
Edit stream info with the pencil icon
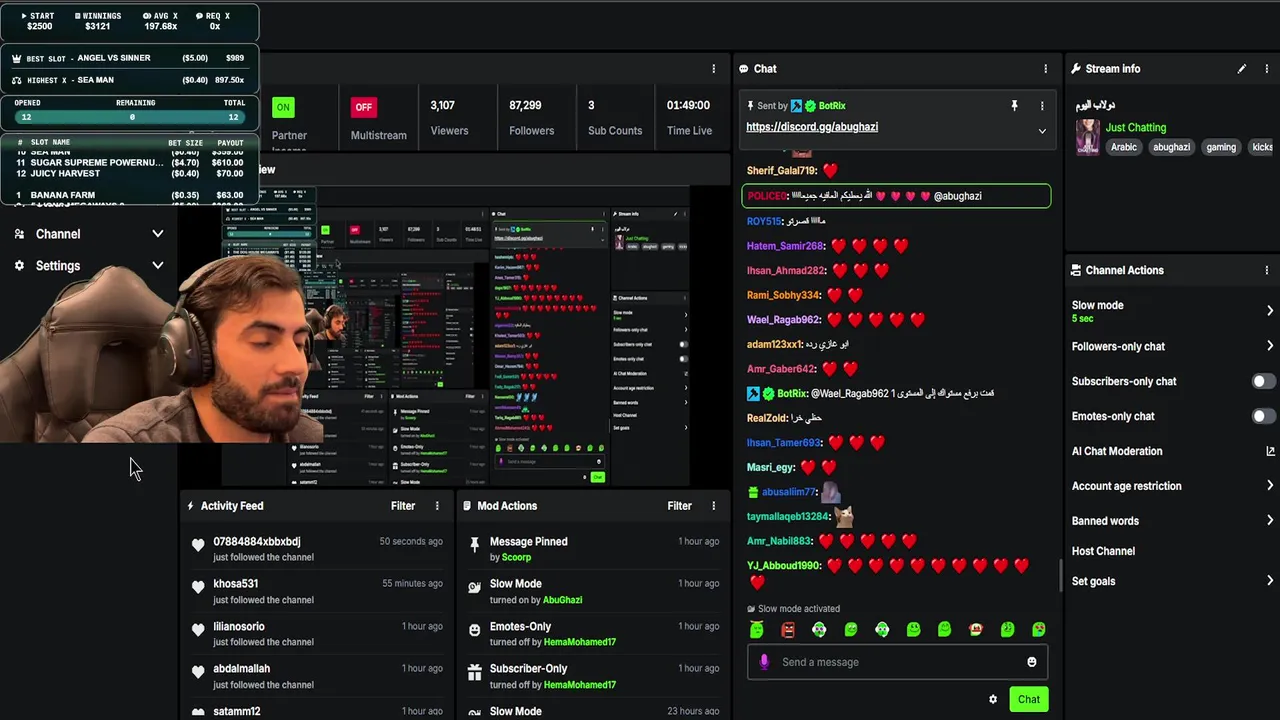(x=1241, y=69)
